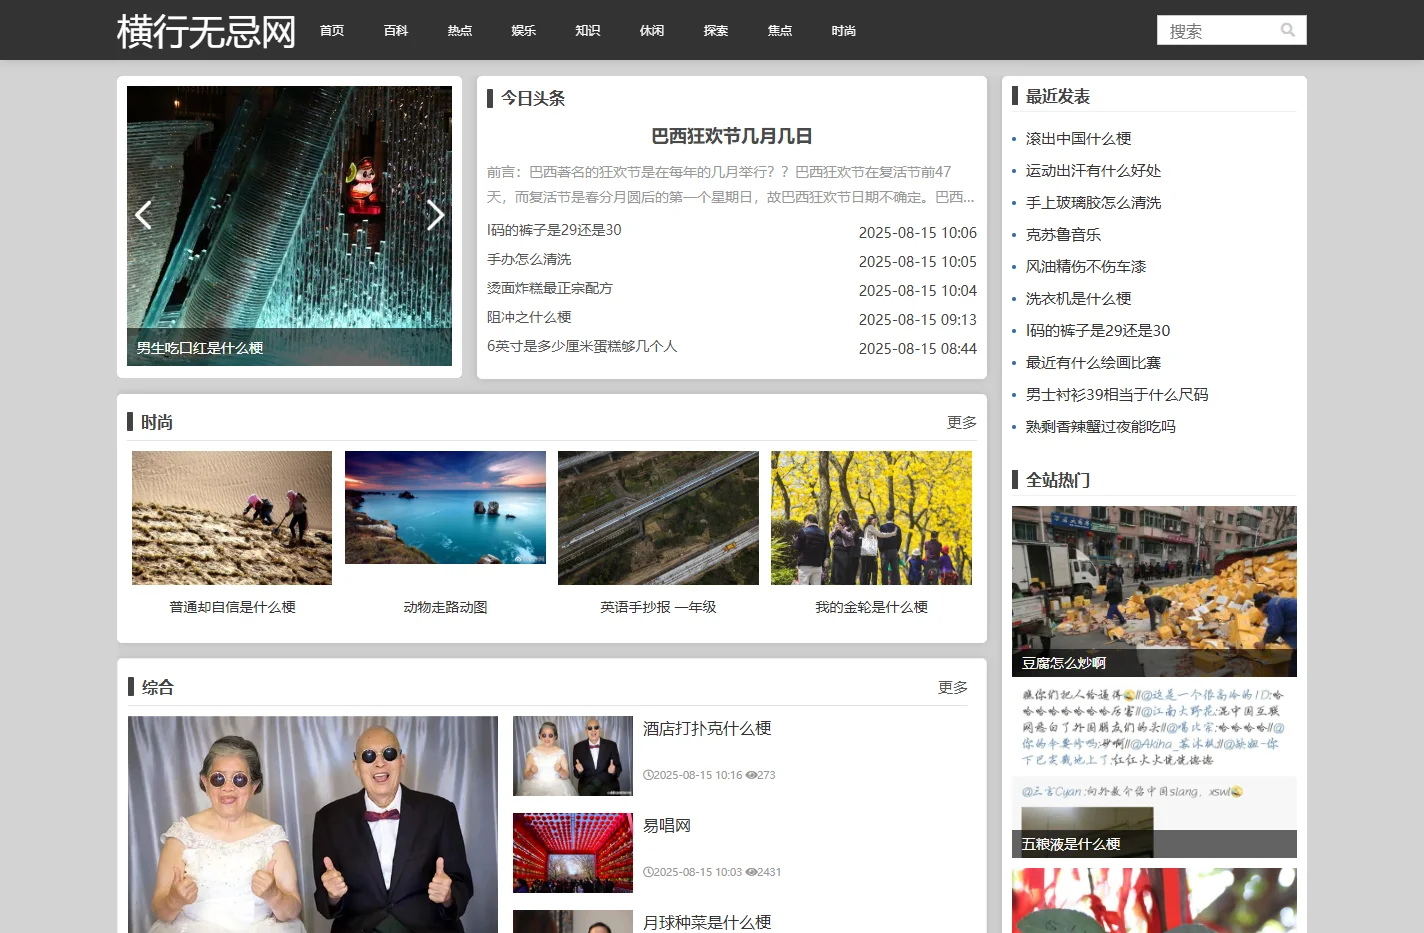Open article 6英寸是多少厘米蛋糕够几个人
The height and width of the screenshot is (933, 1424).
(x=582, y=346)
